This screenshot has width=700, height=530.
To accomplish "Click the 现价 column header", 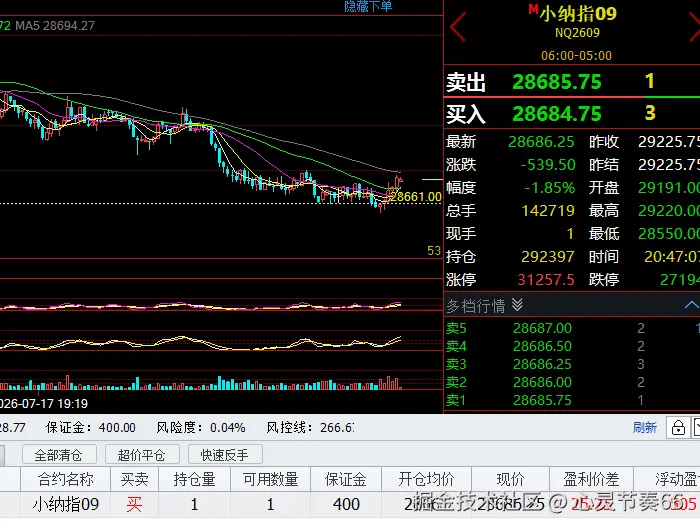I will (510, 479).
